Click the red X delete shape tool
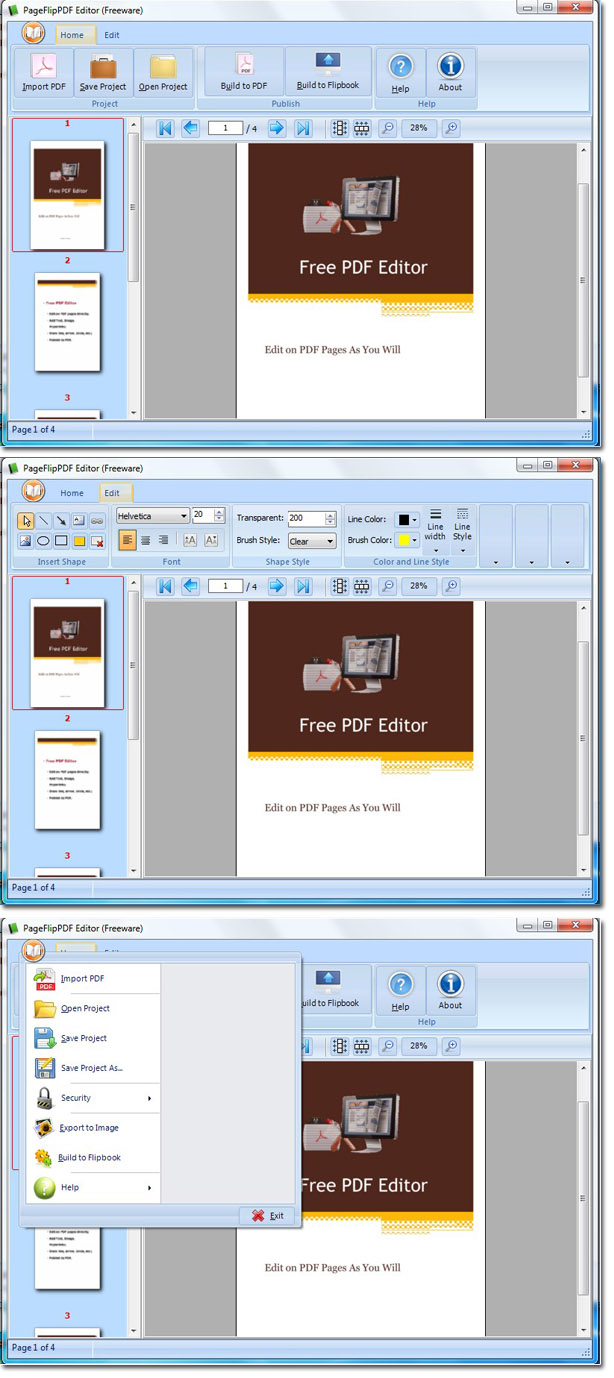 point(97,541)
